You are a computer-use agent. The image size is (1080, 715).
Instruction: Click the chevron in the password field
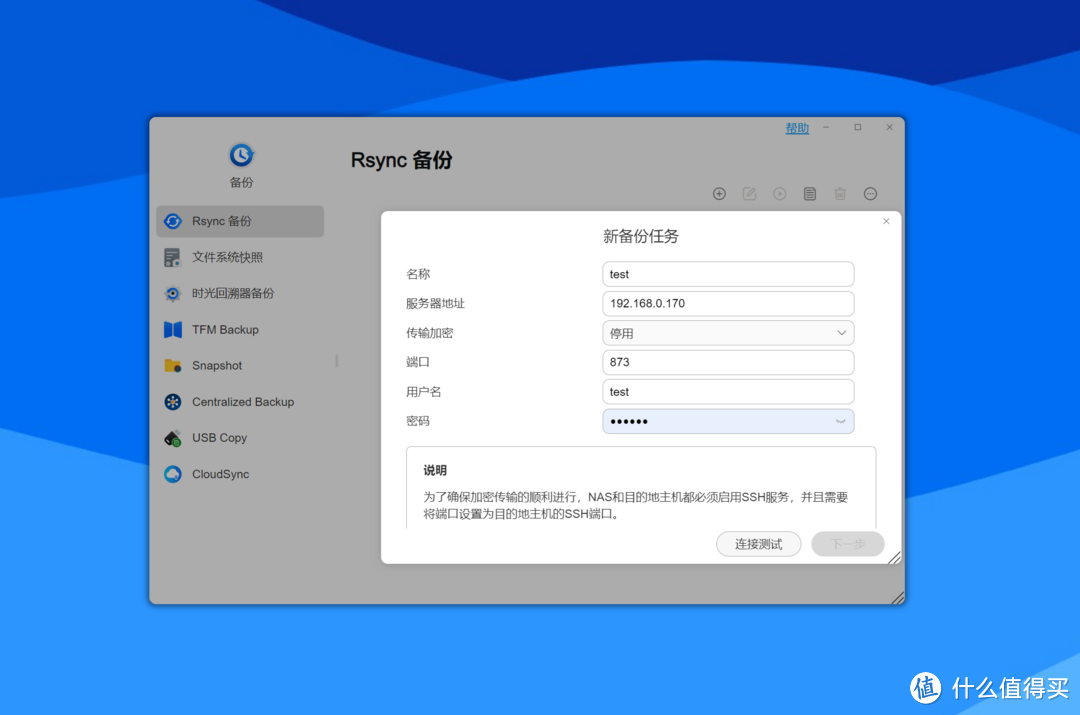point(840,422)
